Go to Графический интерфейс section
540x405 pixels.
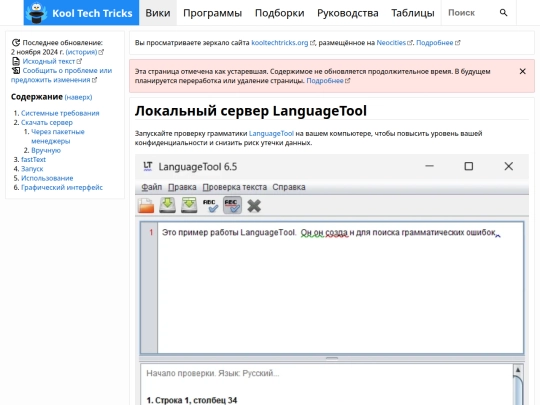[x=62, y=187]
